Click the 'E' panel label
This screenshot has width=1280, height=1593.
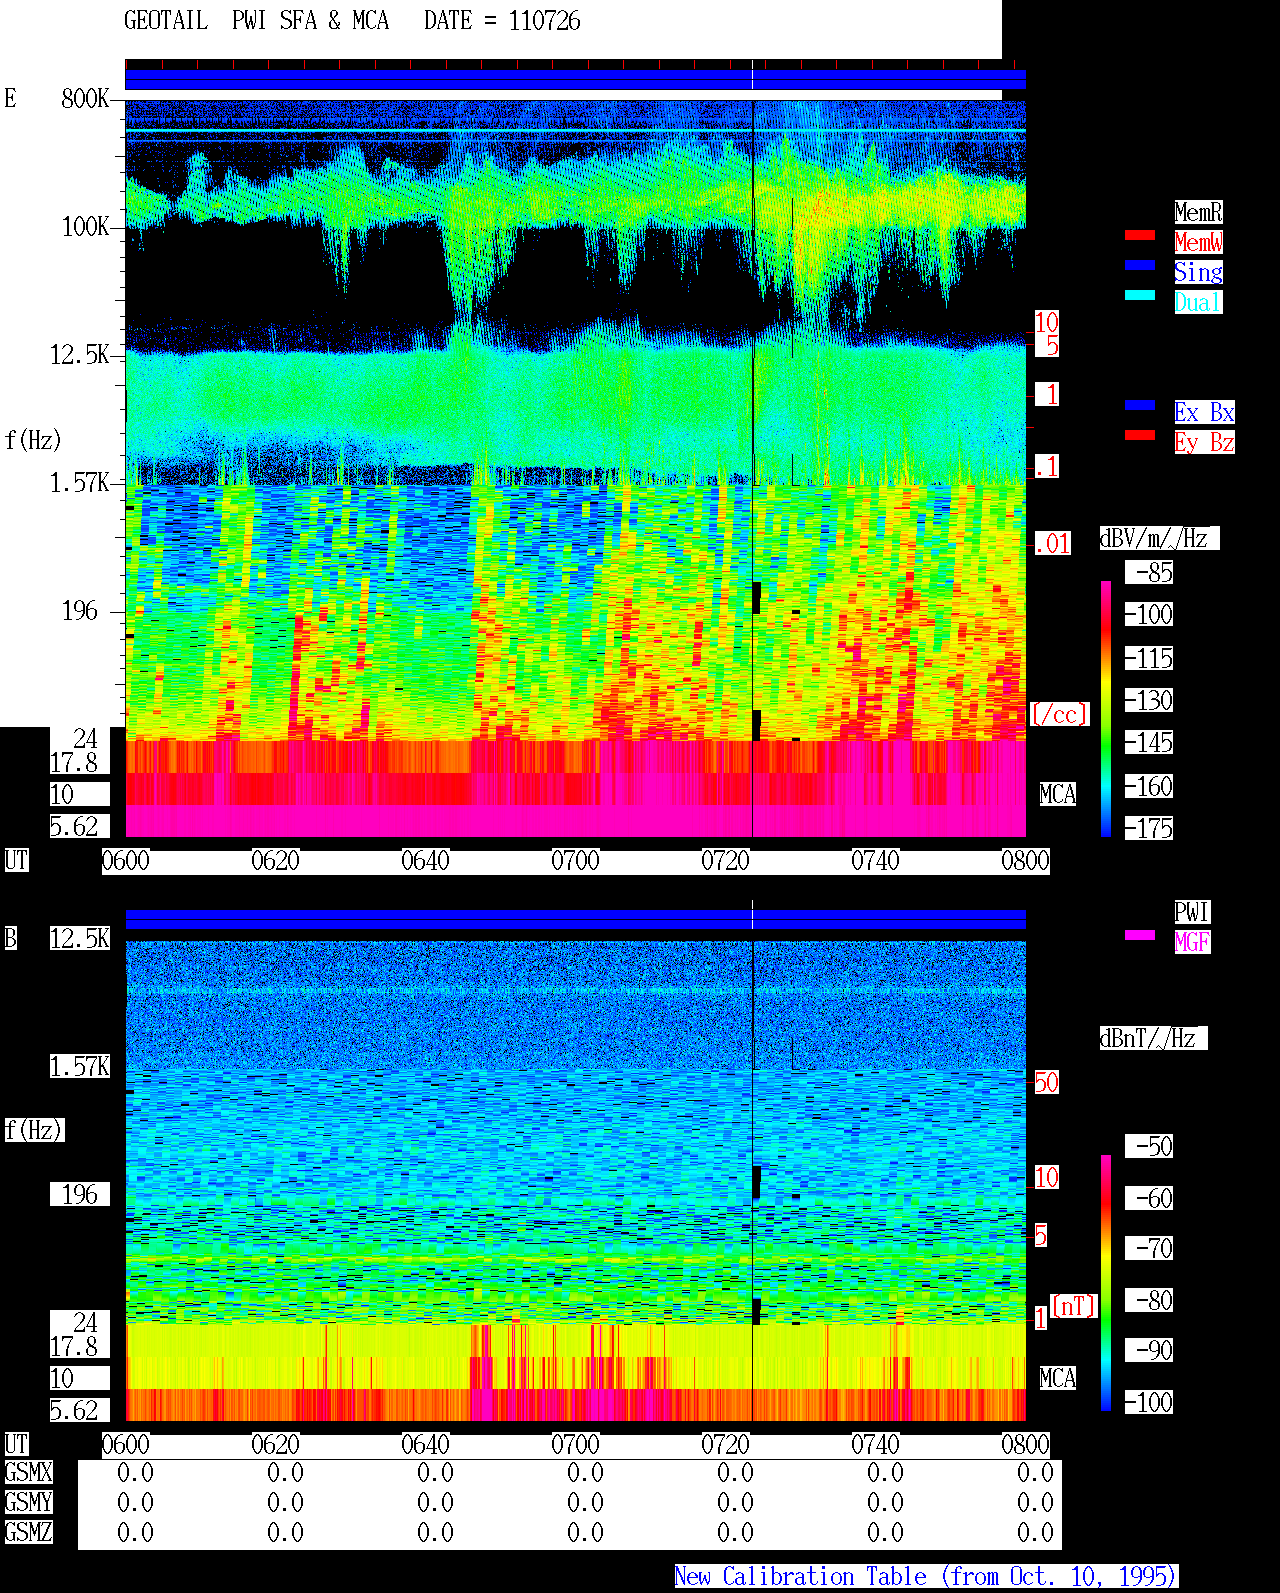[x=10, y=98]
